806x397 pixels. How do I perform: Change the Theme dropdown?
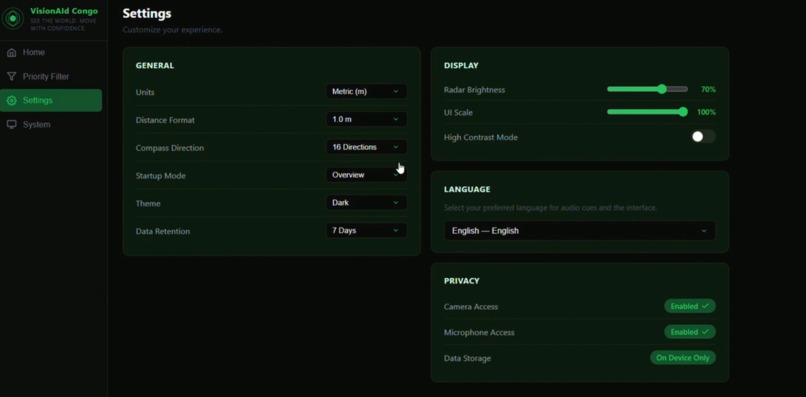[366, 203]
